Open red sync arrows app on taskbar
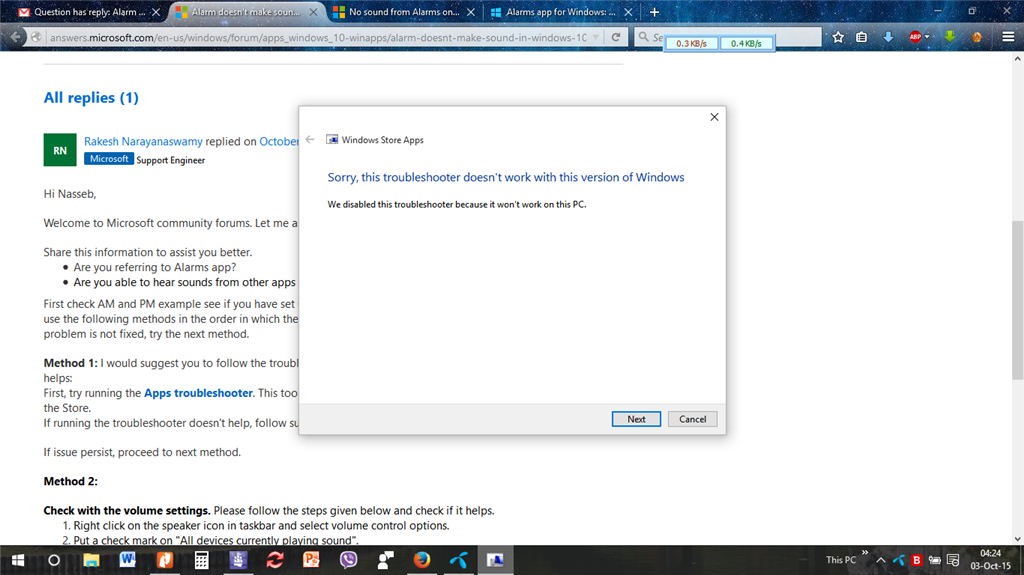The image size is (1024, 575). pos(275,560)
